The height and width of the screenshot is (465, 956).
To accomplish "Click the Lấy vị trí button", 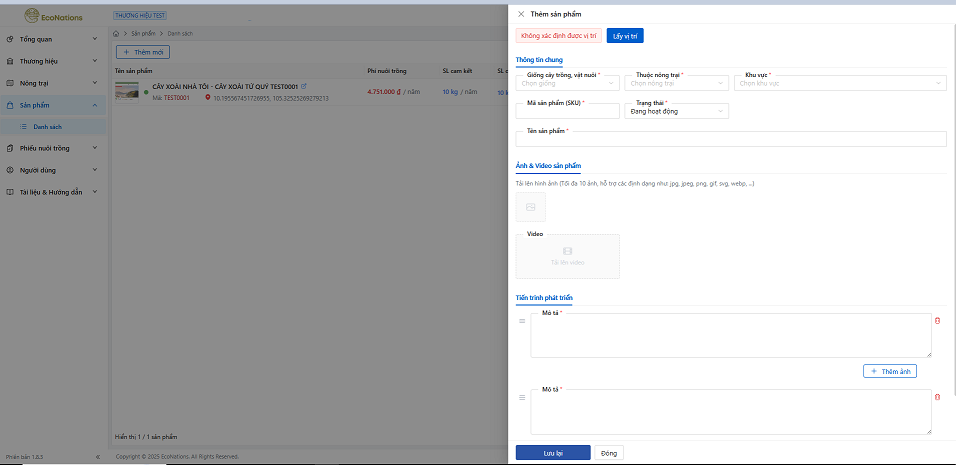I will coord(625,36).
